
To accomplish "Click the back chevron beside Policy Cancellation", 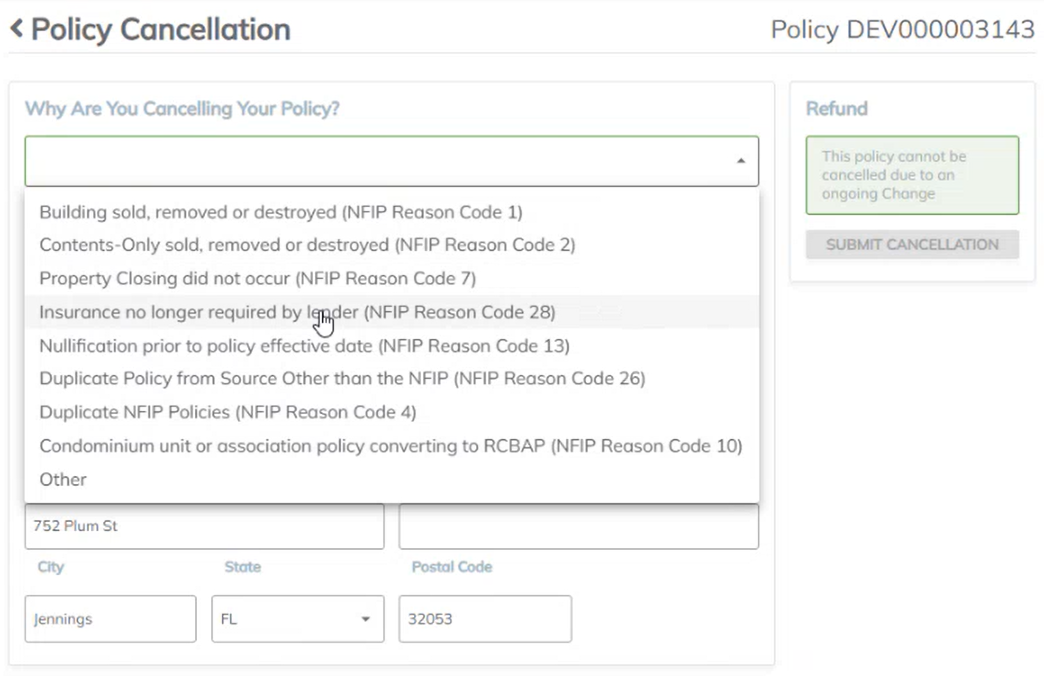I will pos(16,29).
